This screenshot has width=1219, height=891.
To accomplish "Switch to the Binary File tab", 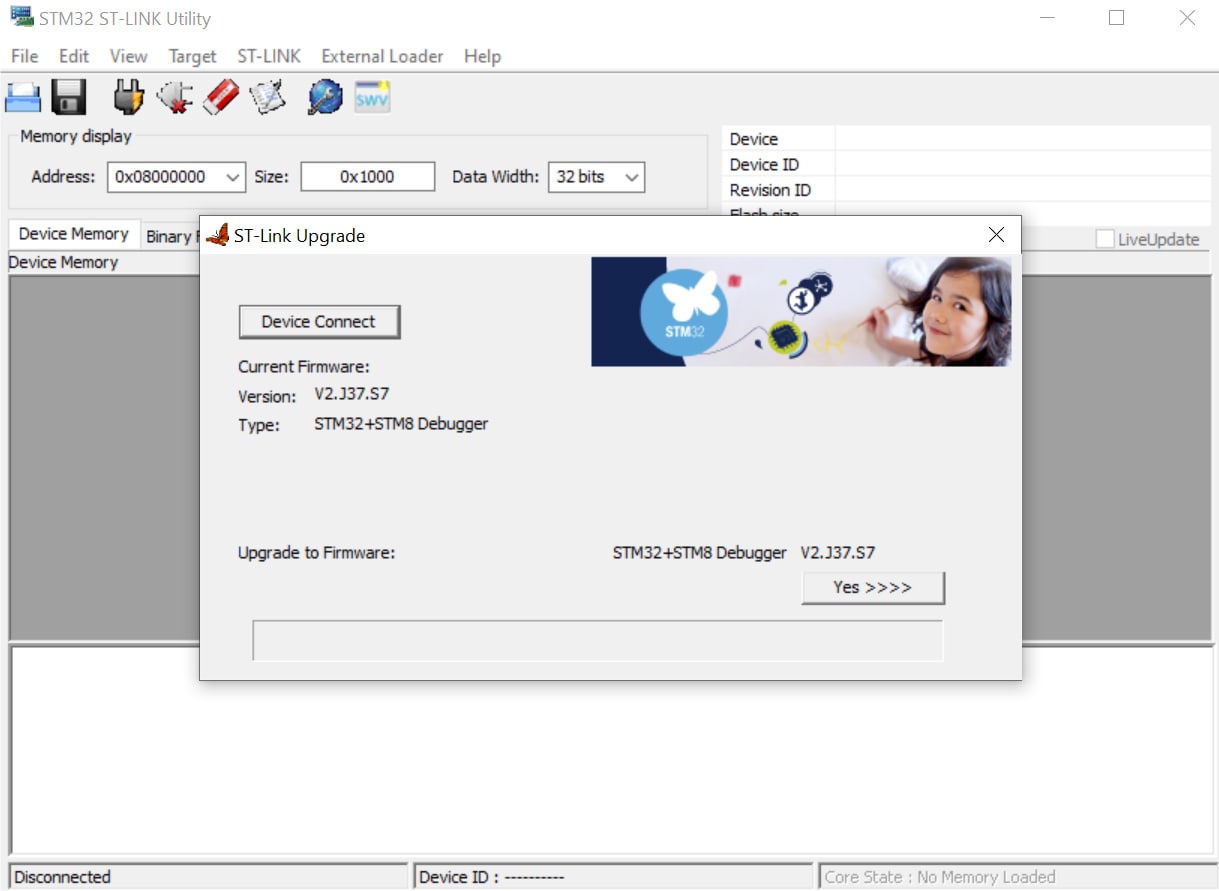I will click(170, 237).
